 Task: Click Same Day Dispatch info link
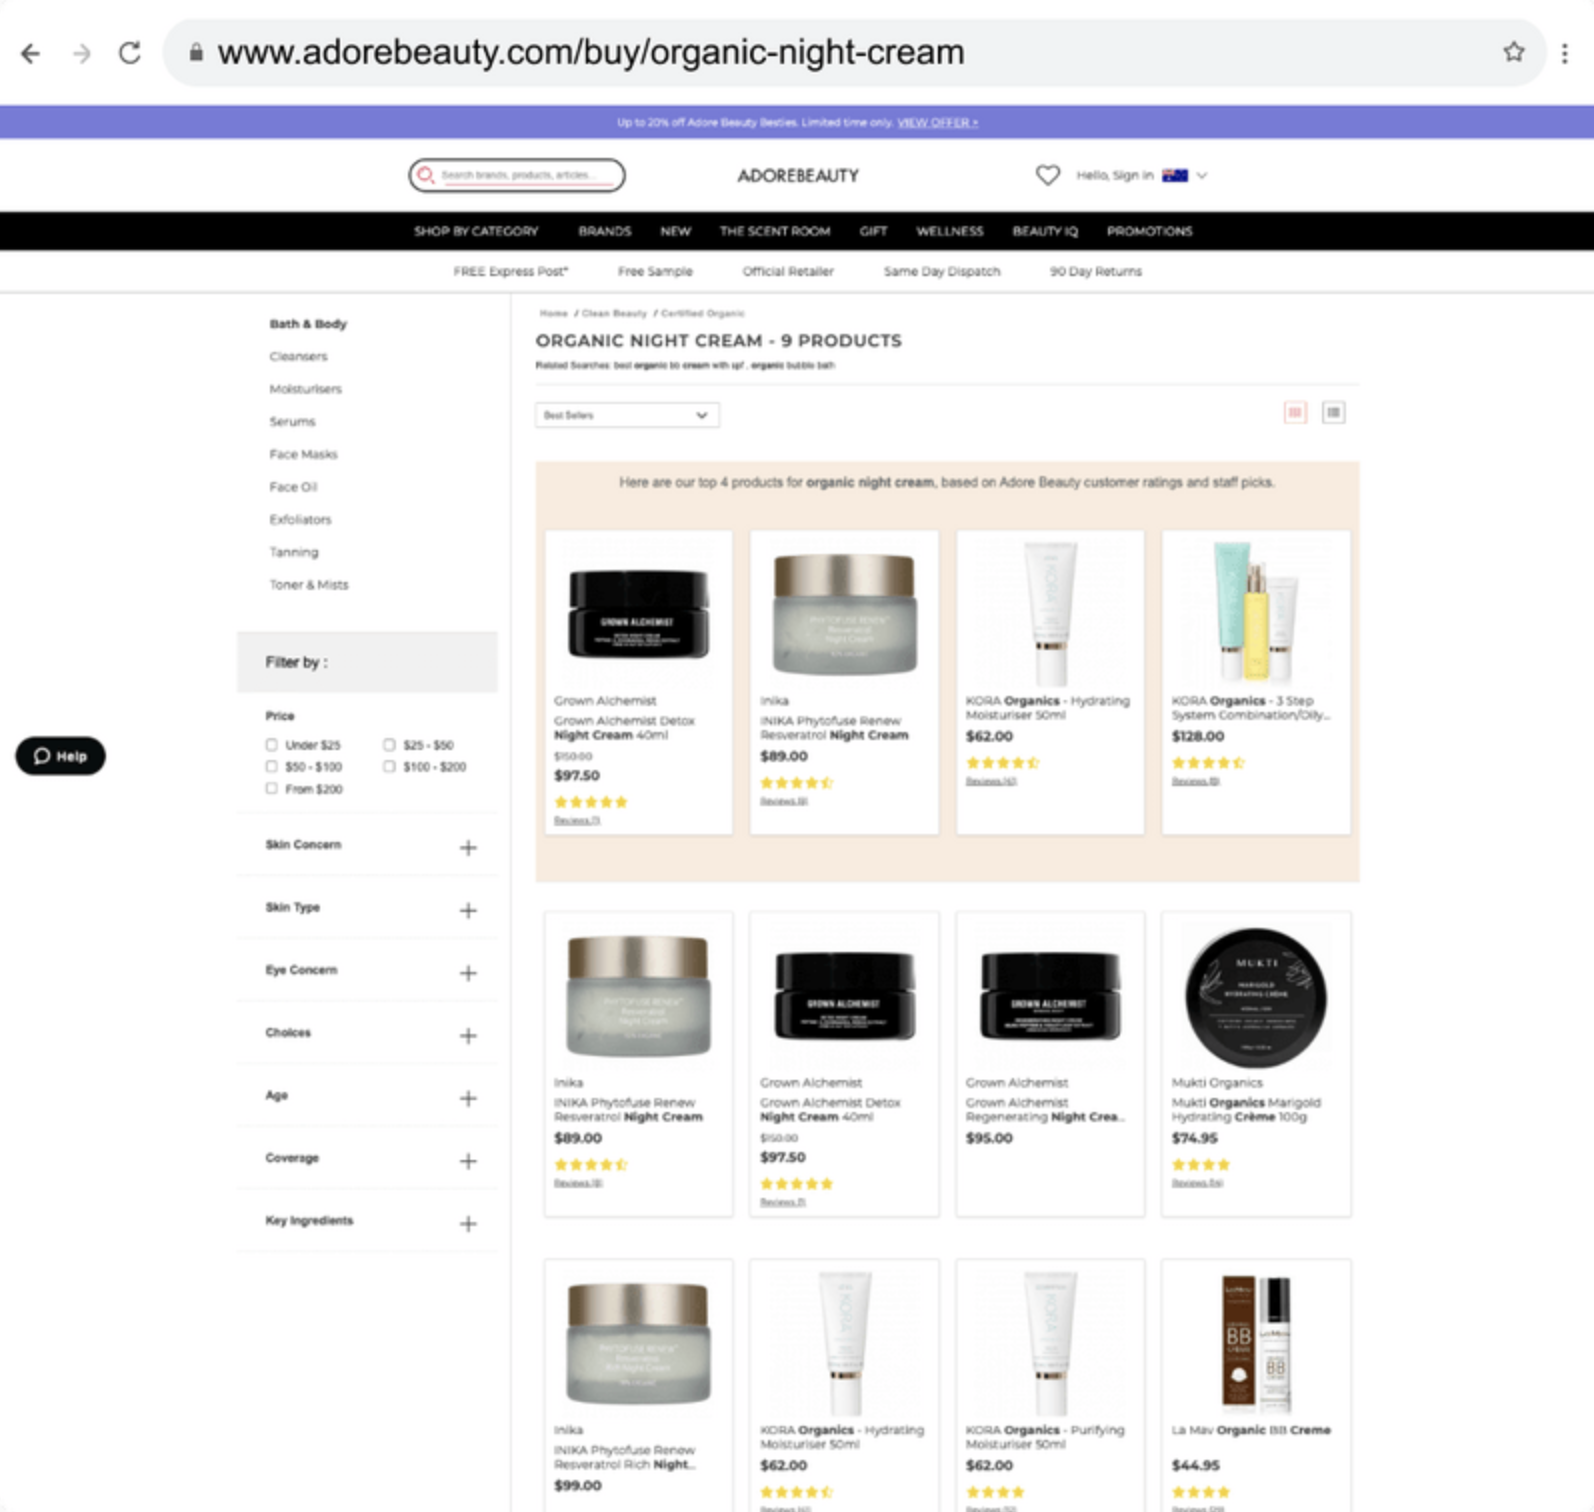942,271
